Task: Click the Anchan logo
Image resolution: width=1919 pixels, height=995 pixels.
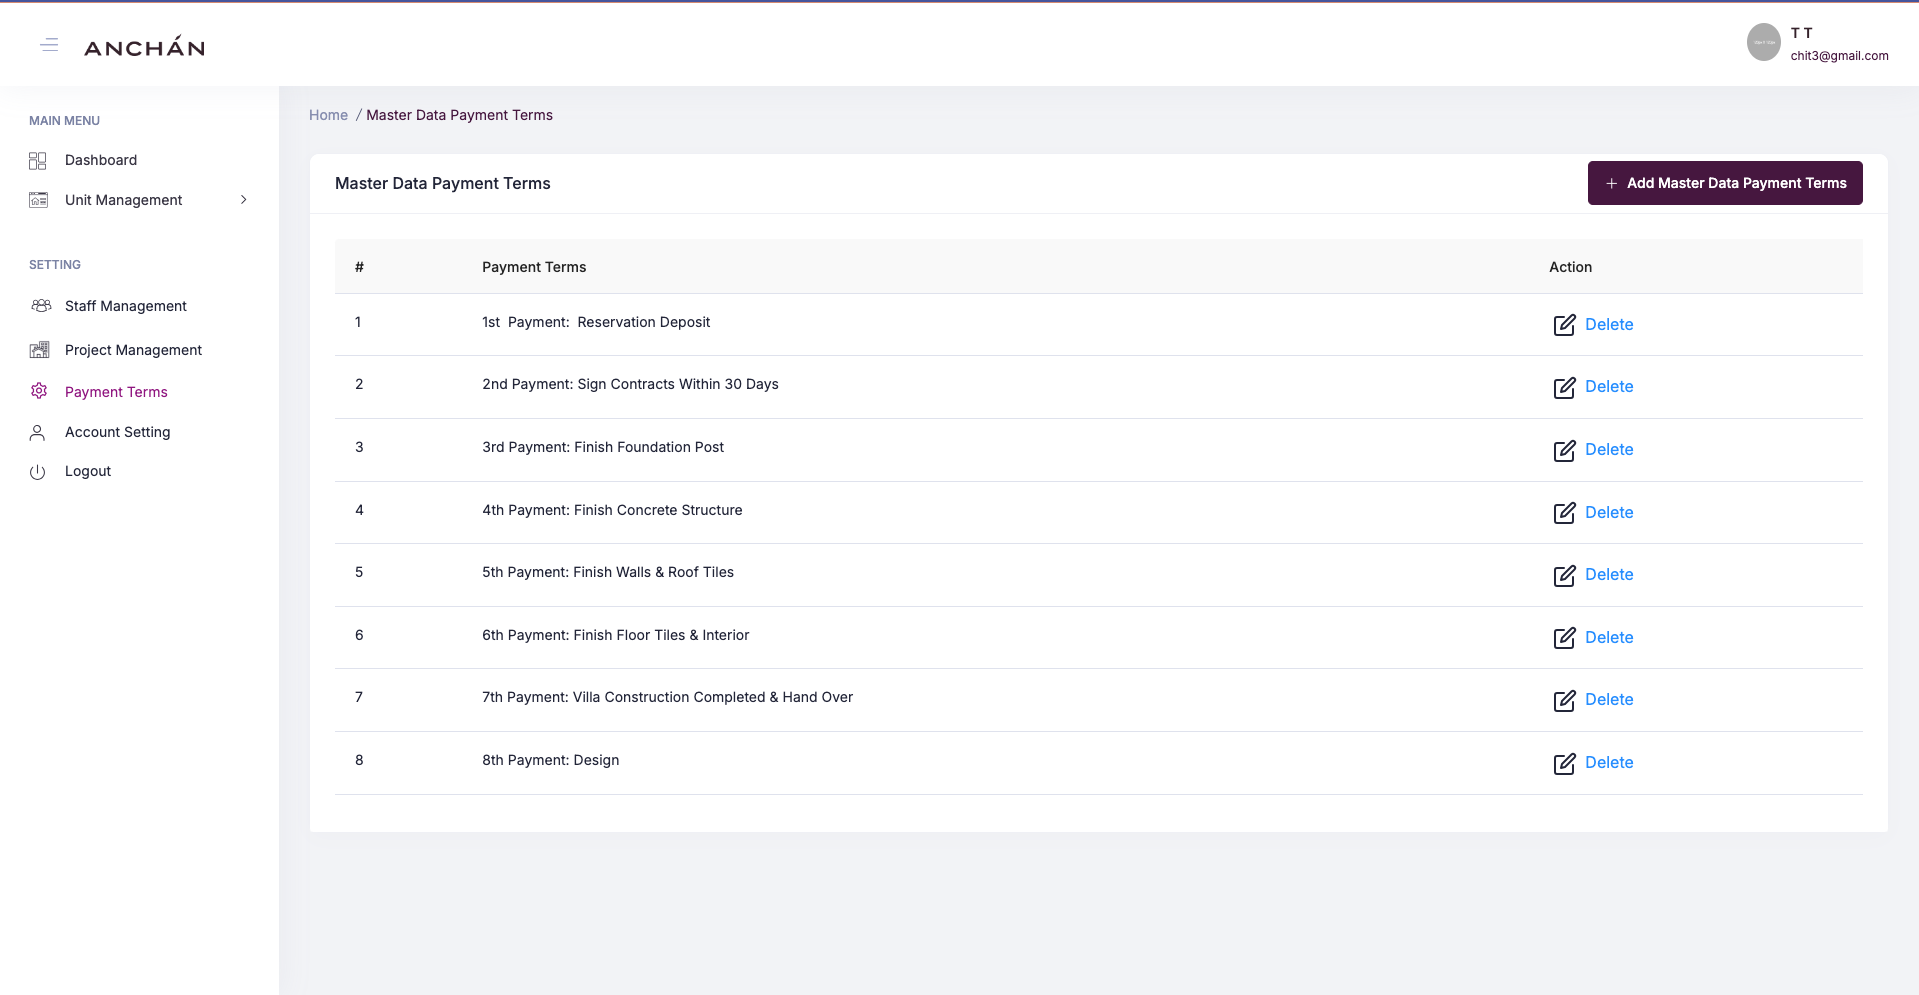Action: pos(145,47)
